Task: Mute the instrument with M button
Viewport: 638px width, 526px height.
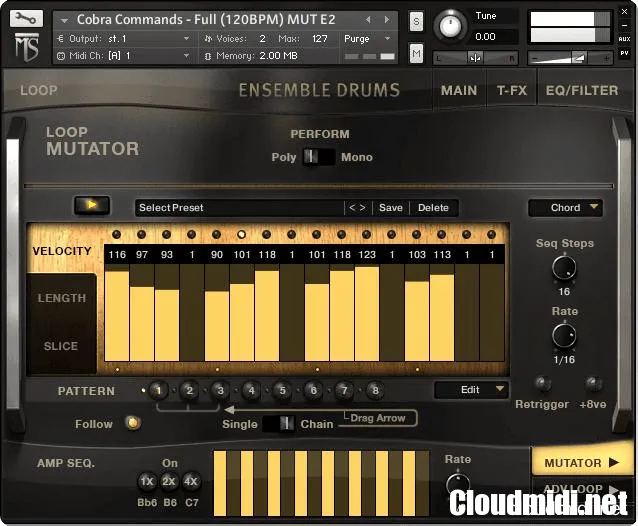Action: 416,53
